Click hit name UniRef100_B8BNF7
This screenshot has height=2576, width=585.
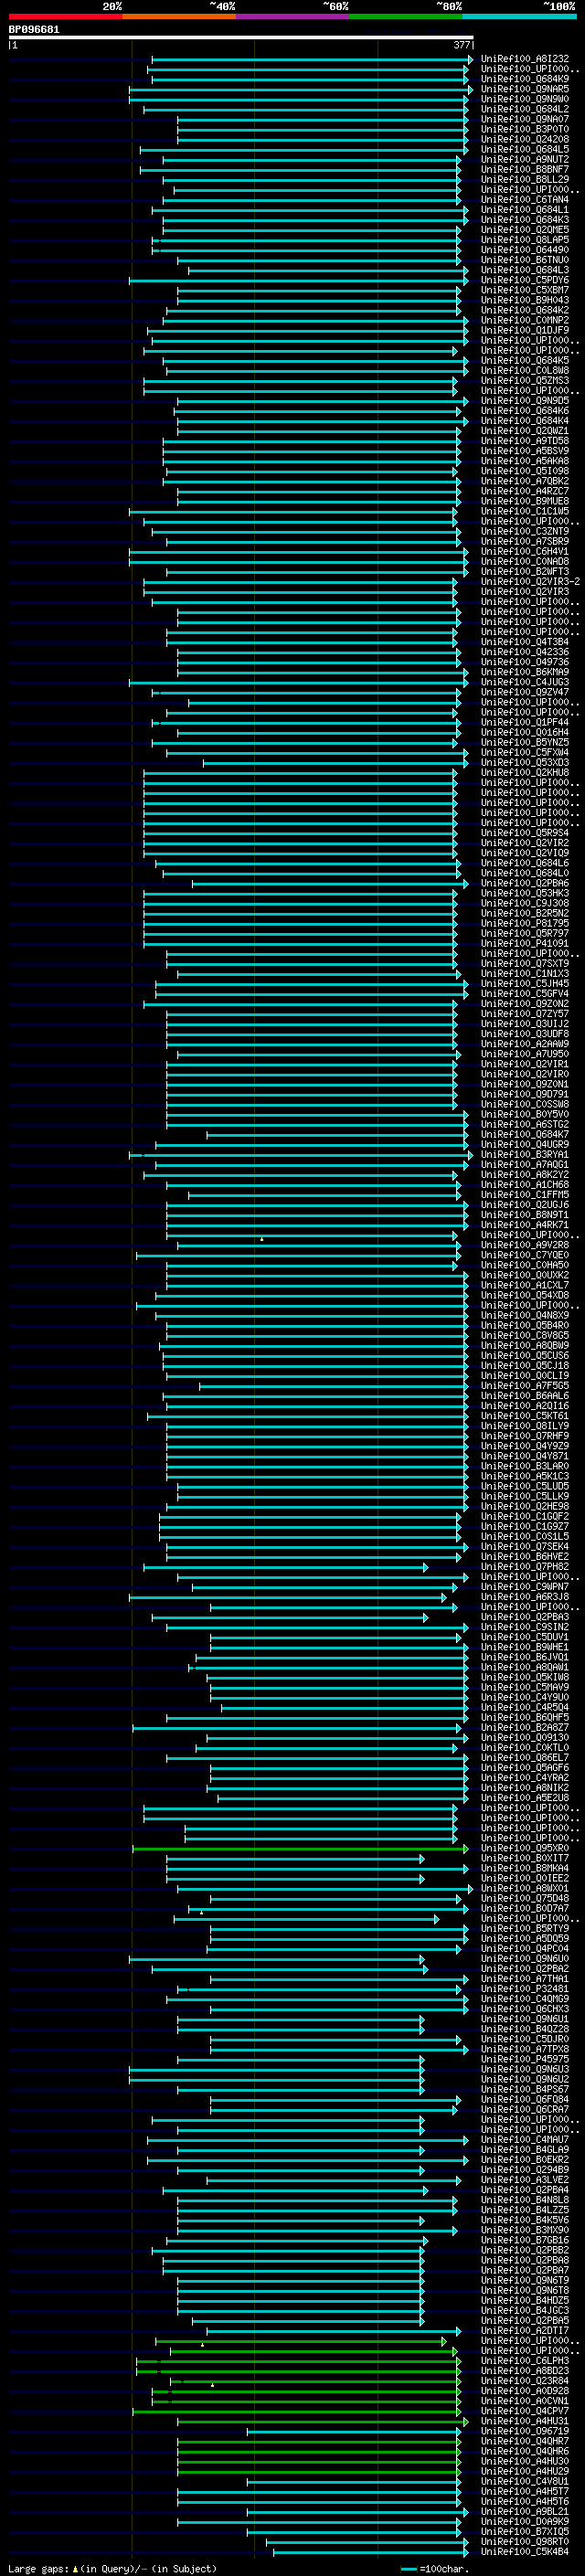[x=525, y=169]
